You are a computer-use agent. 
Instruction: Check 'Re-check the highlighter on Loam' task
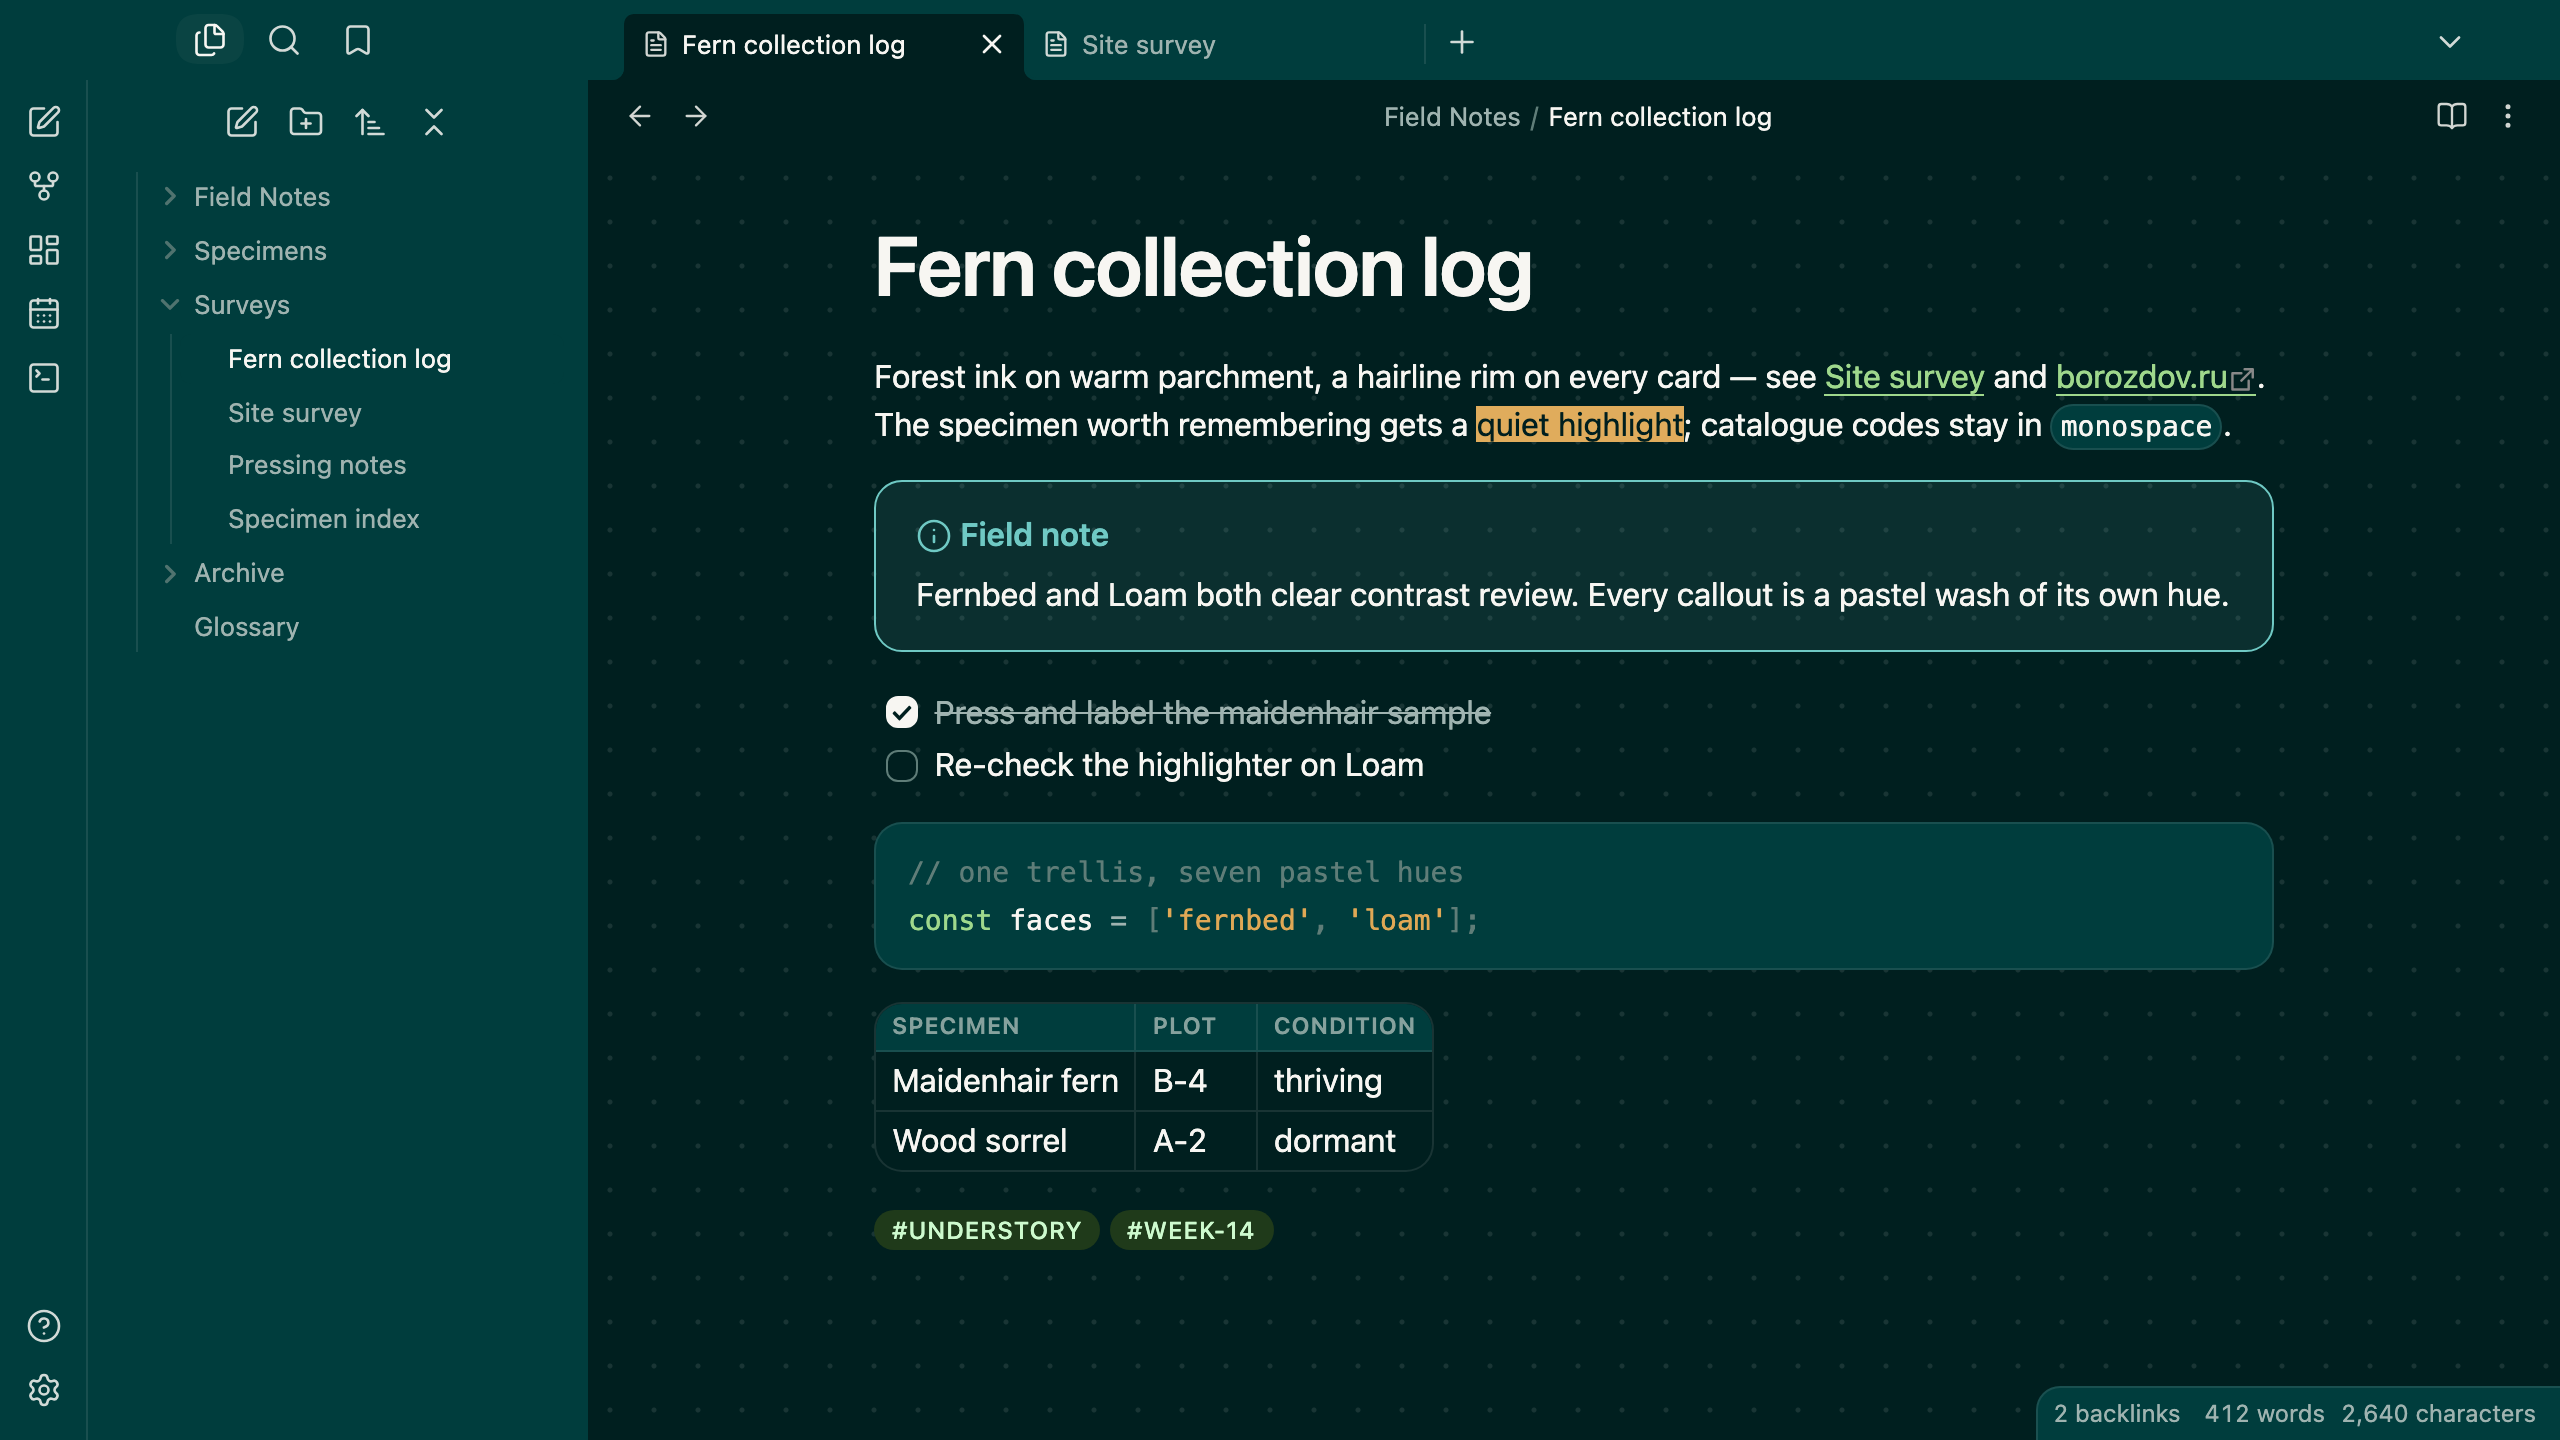(x=902, y=767)
